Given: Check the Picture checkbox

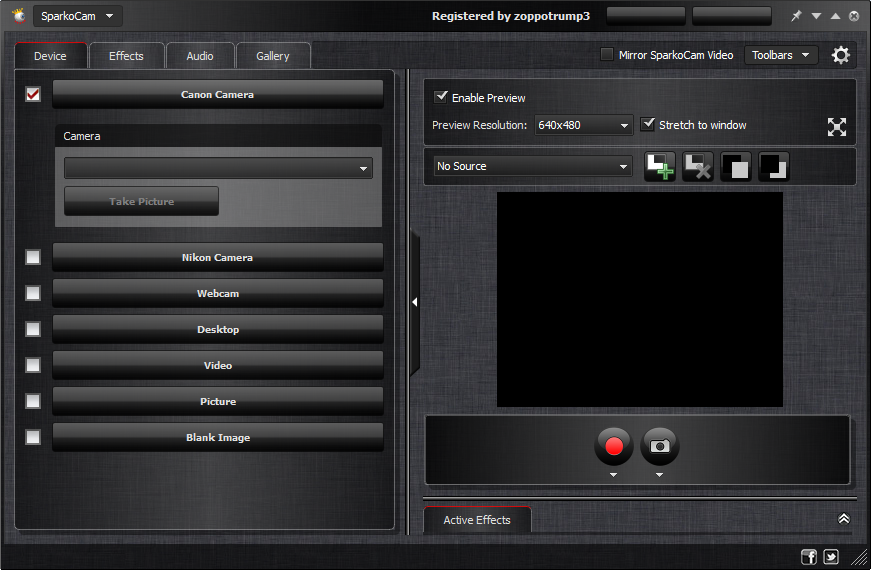Looking at the screenshot, I should coord(33,401).
